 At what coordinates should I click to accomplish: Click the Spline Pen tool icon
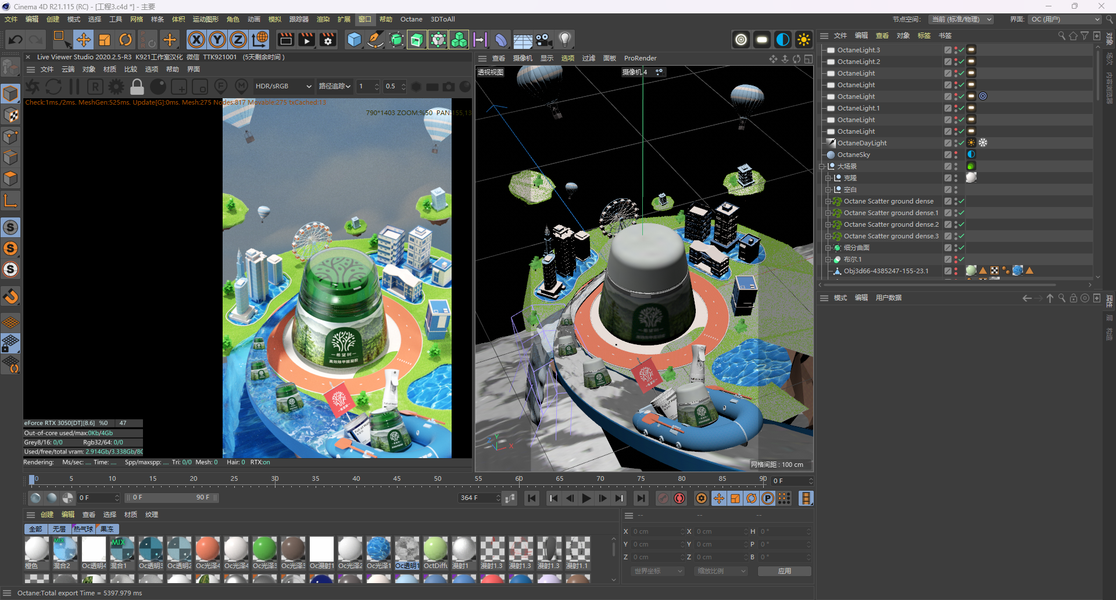(x=375, y=40)
